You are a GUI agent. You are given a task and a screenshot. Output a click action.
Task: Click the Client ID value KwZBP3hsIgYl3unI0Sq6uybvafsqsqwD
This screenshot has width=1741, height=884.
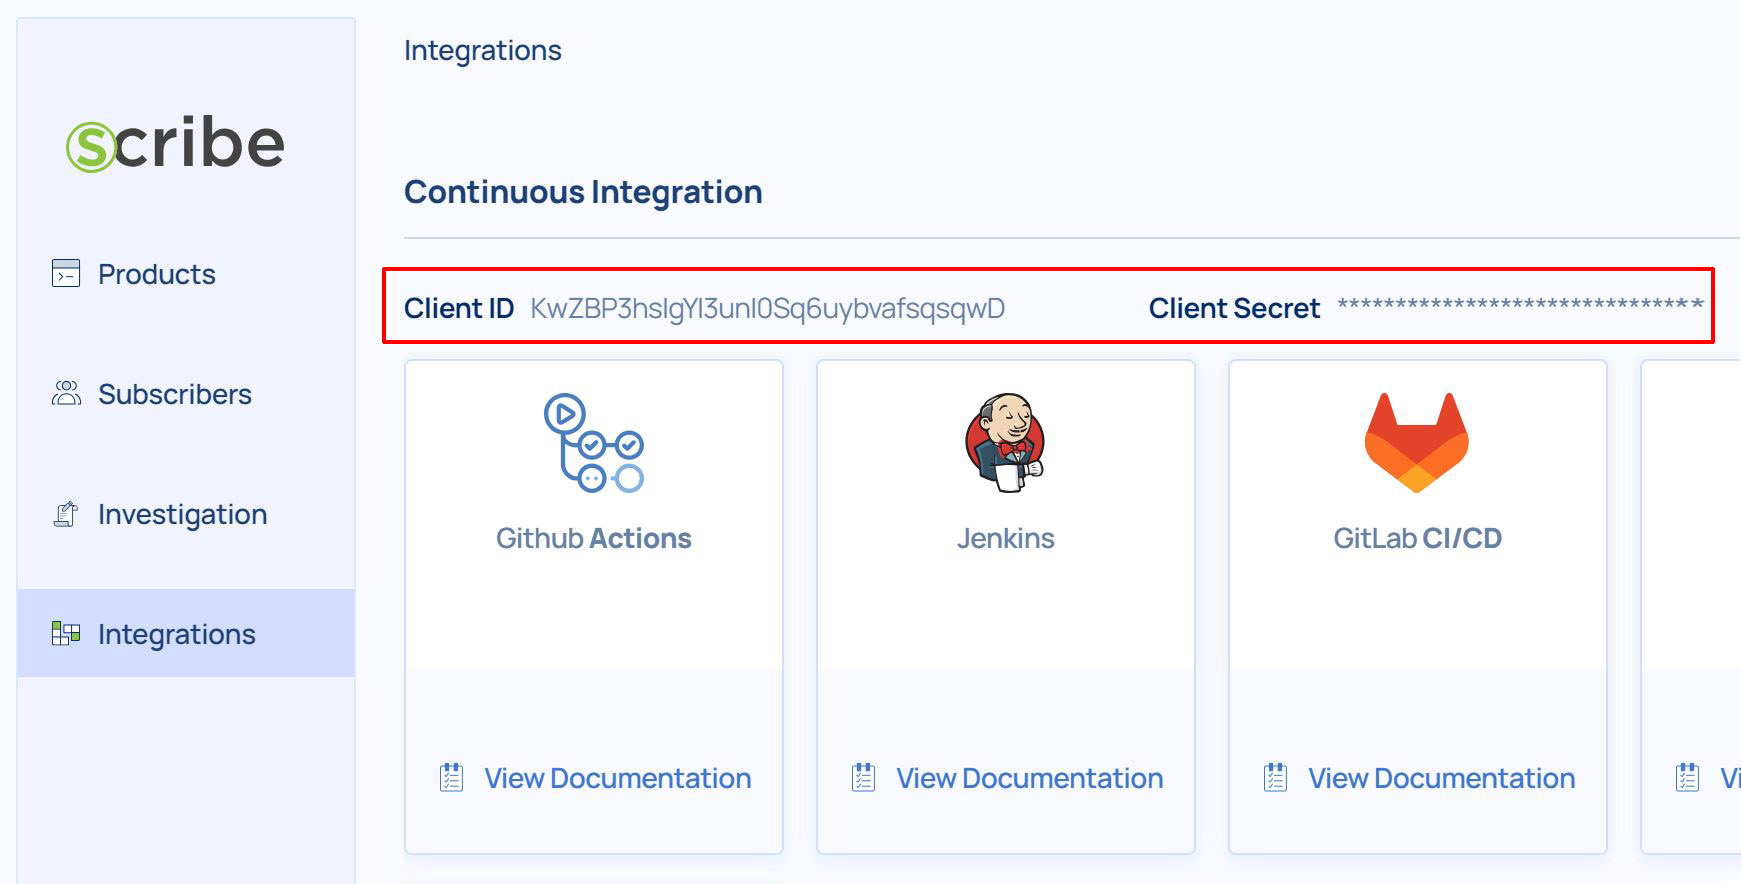coord(768,308)
